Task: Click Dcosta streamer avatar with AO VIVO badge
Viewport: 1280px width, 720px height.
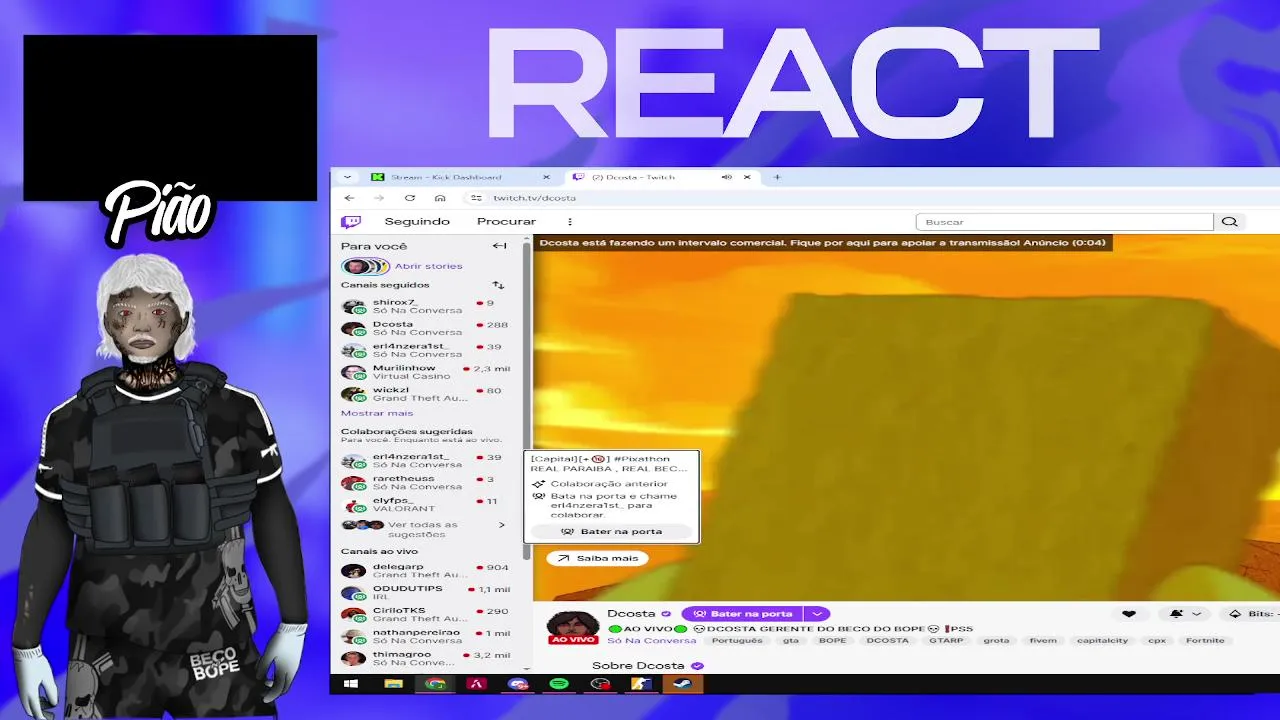Action: click(573, 627)
